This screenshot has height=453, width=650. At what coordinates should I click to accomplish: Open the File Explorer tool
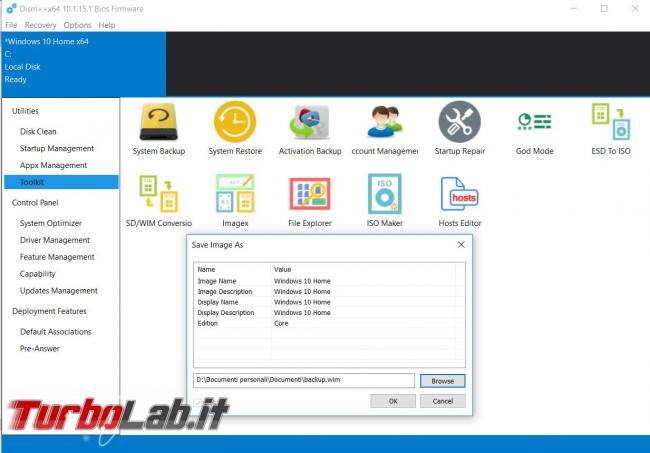310,201
